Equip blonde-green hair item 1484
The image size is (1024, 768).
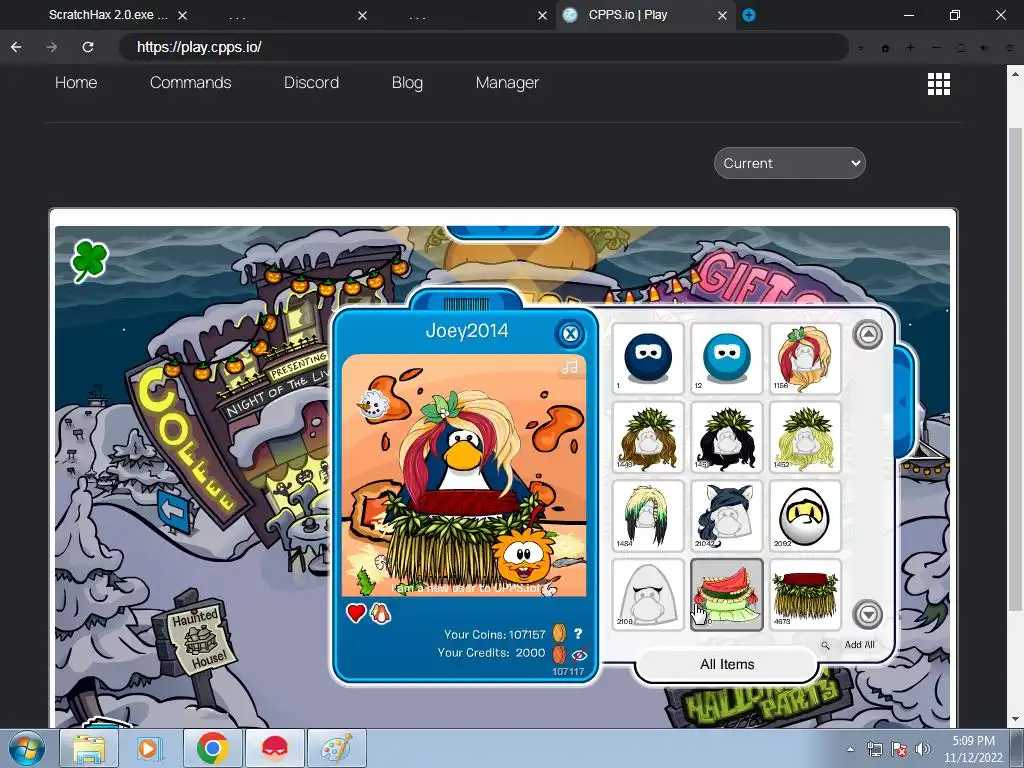point(648,515)
